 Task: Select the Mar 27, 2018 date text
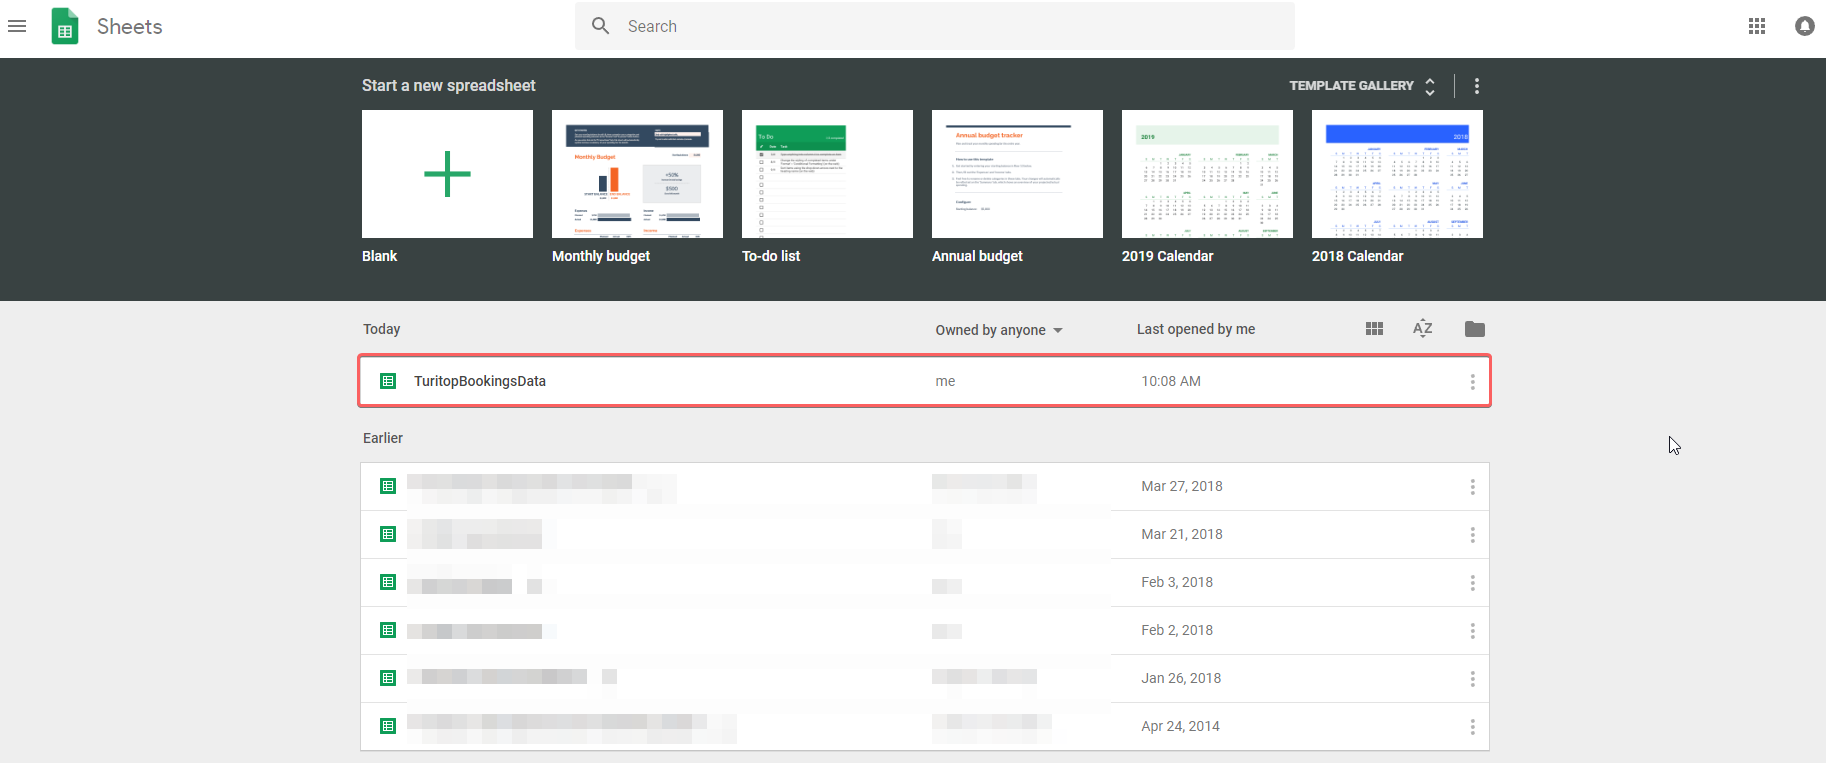click(1182, 486)
